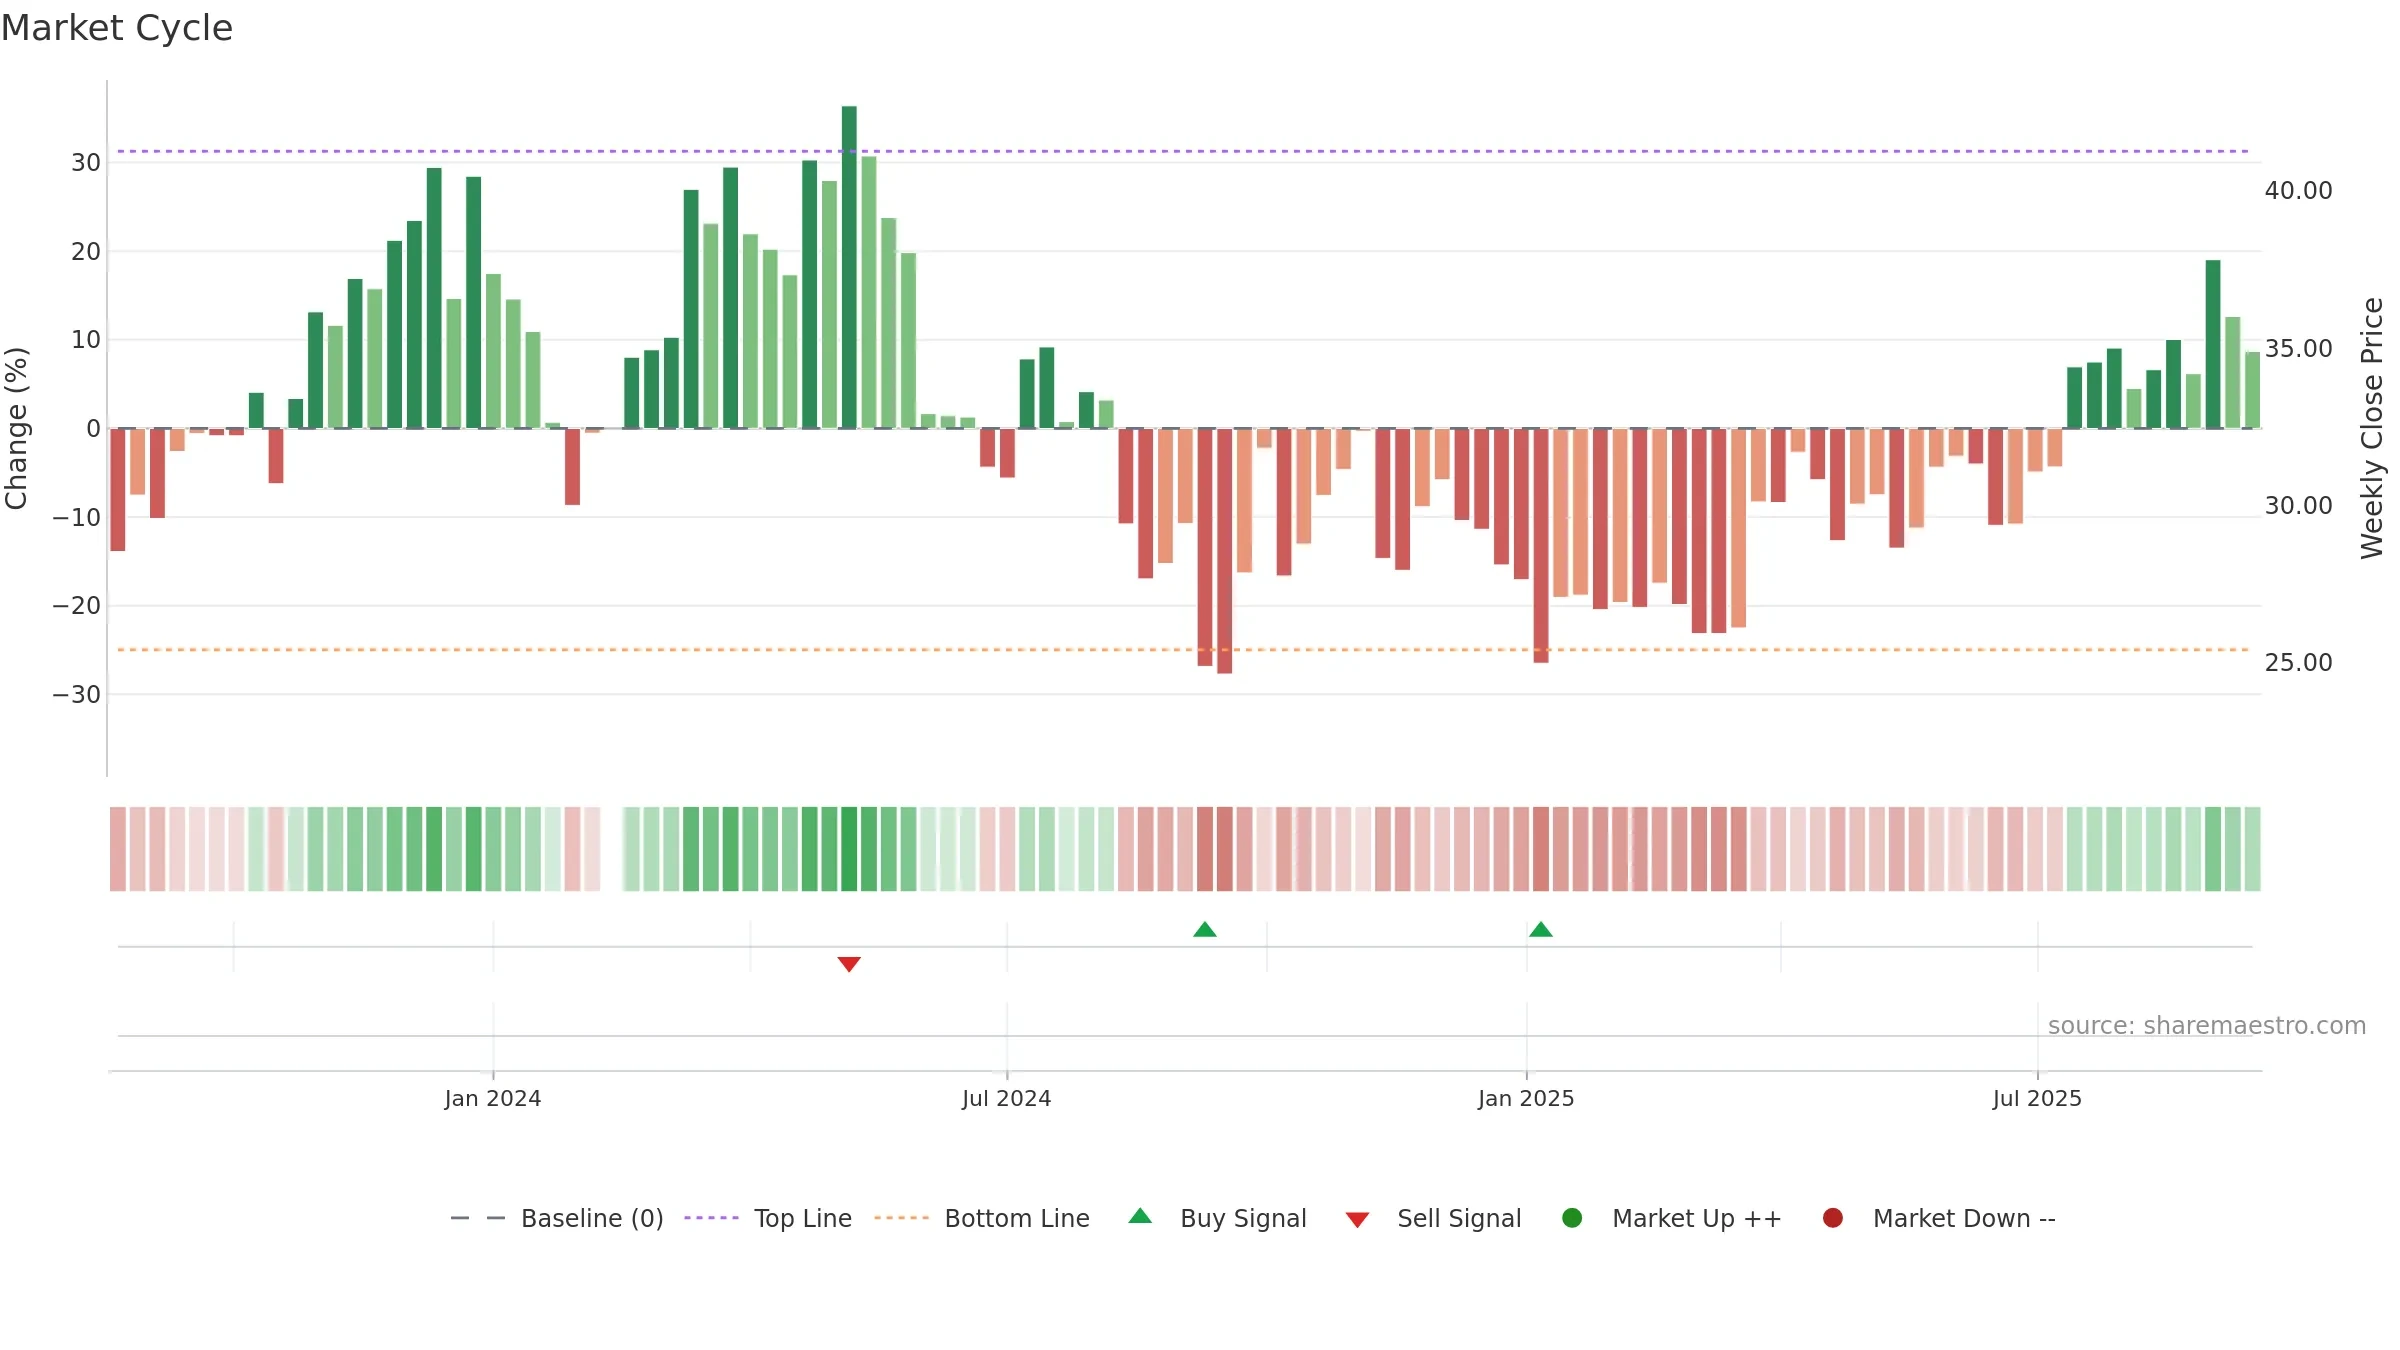Image resolution: width=2400 pixels, height=1350 pixels.
Task: Click the purple dotted Top Line legend sample
Action: [x=711, y=1218]
